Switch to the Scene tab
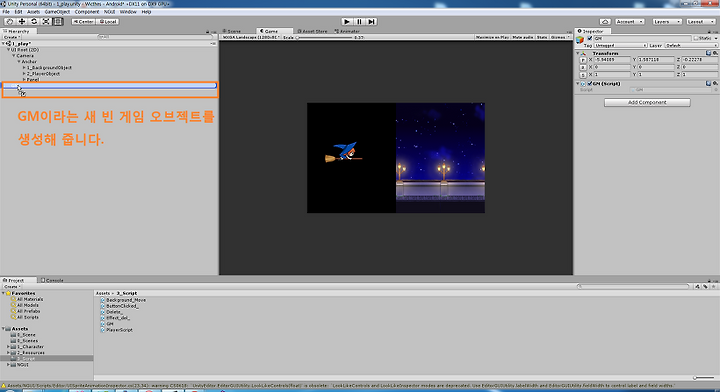Screen dimensions: 720x392 (232, 31)
